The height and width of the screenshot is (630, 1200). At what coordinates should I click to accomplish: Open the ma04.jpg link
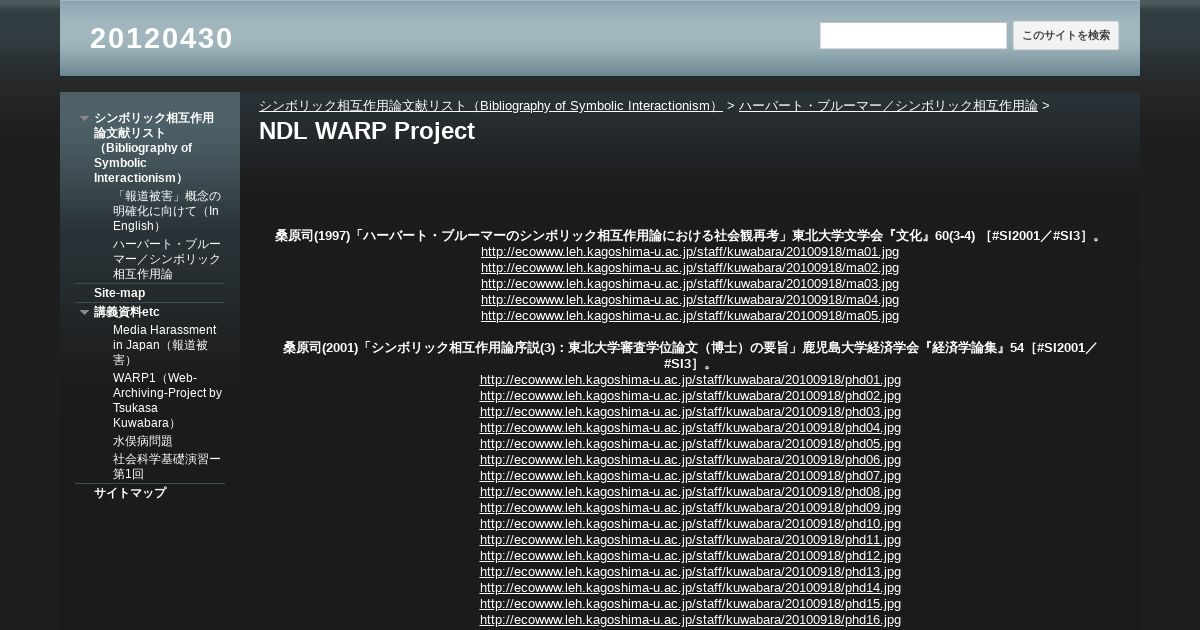[x=690, y=300]
